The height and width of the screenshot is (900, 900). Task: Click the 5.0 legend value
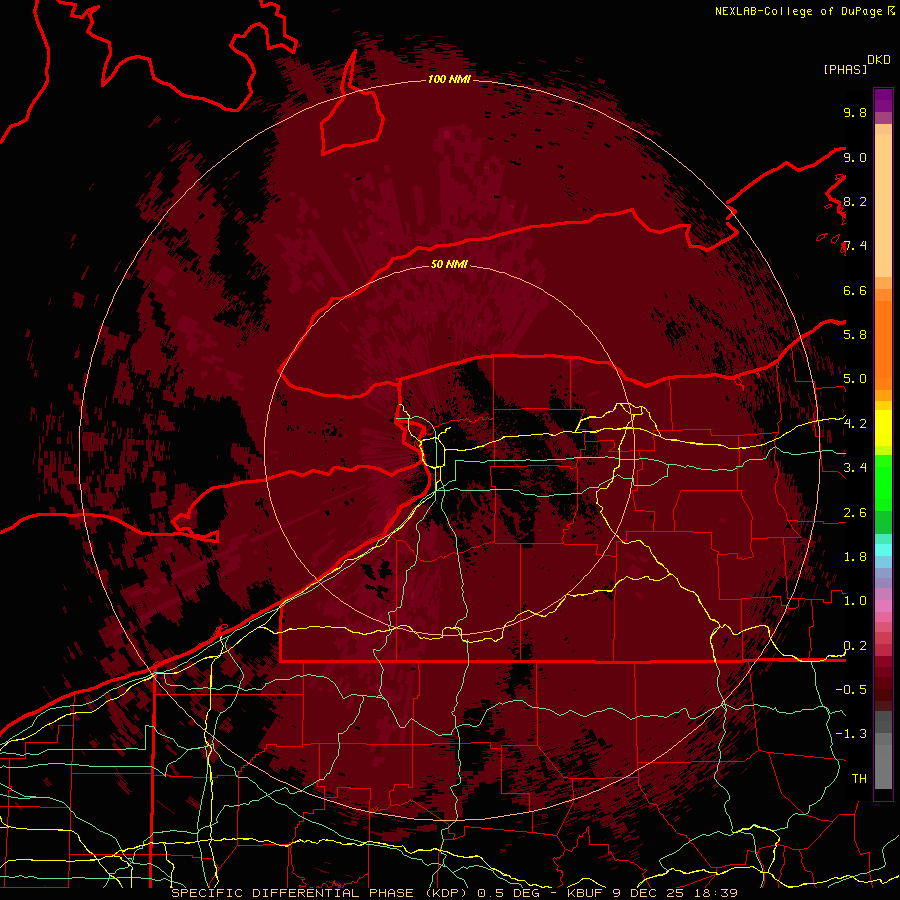tap(855, 379)
